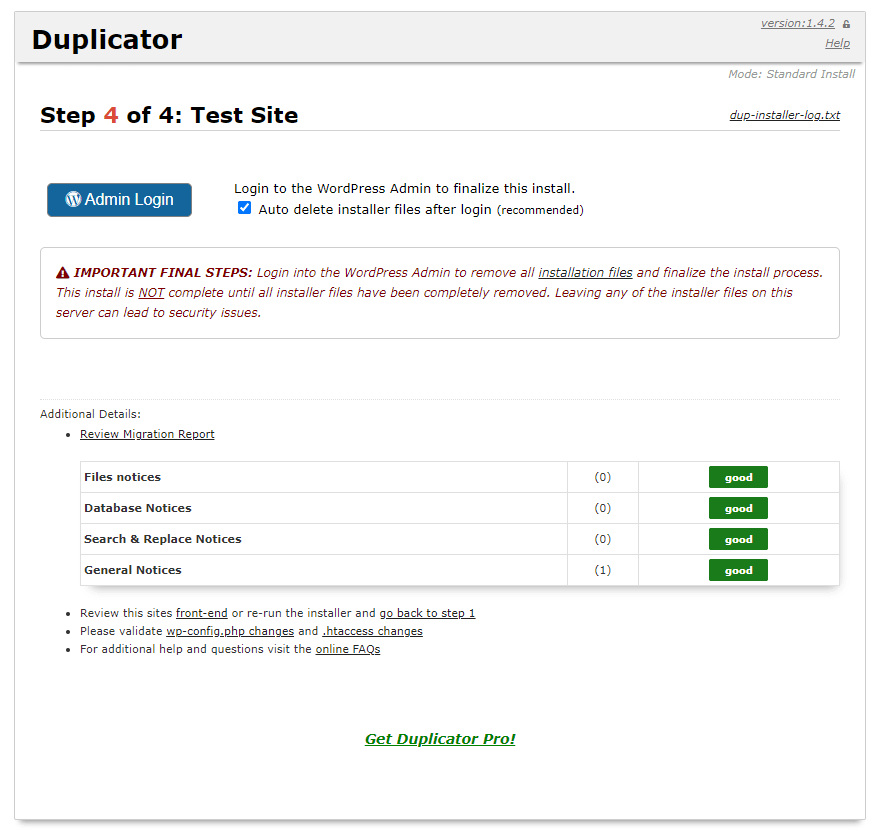Click the warning triangle icon in final steps notice
The width and height of the screenshot is (877, 834).
[63, 273]
